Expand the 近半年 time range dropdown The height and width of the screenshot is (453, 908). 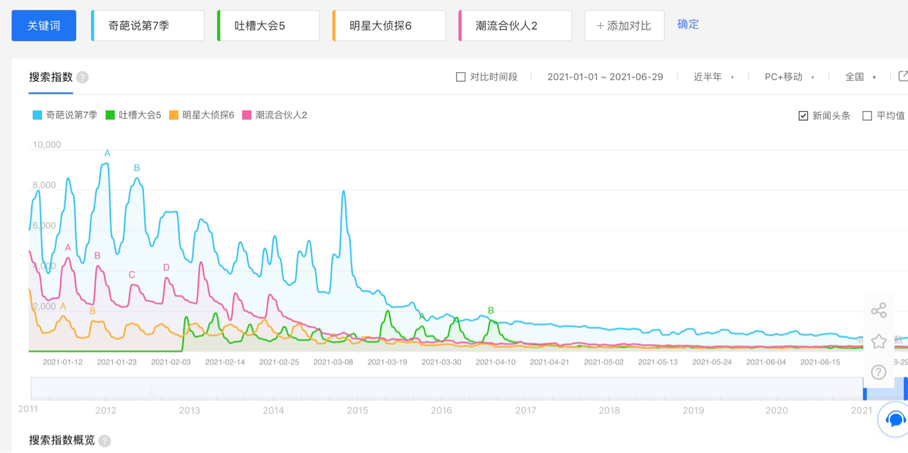713,77
